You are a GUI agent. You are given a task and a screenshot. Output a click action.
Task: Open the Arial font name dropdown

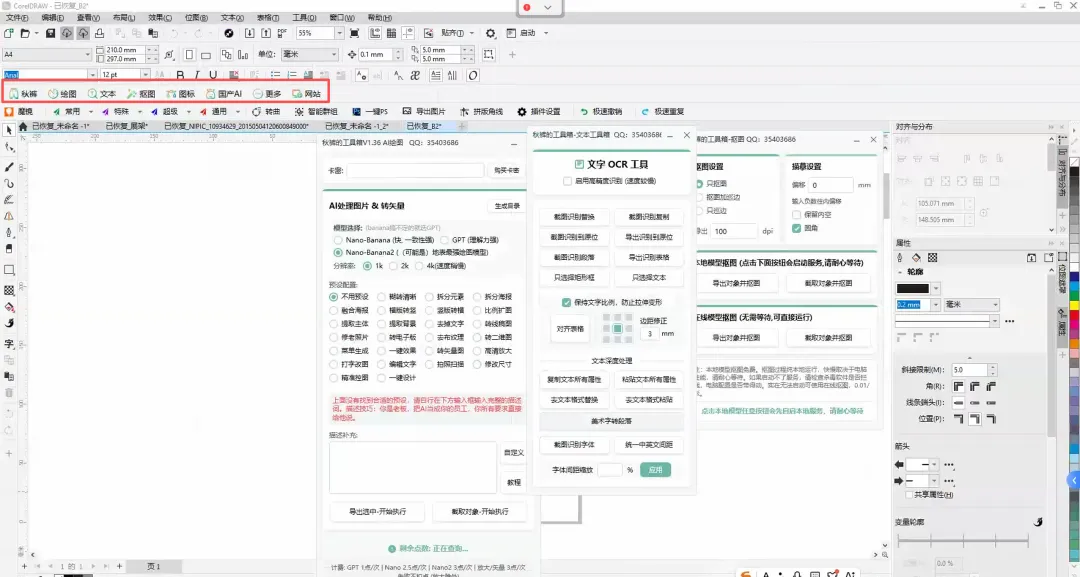[92, 75]
